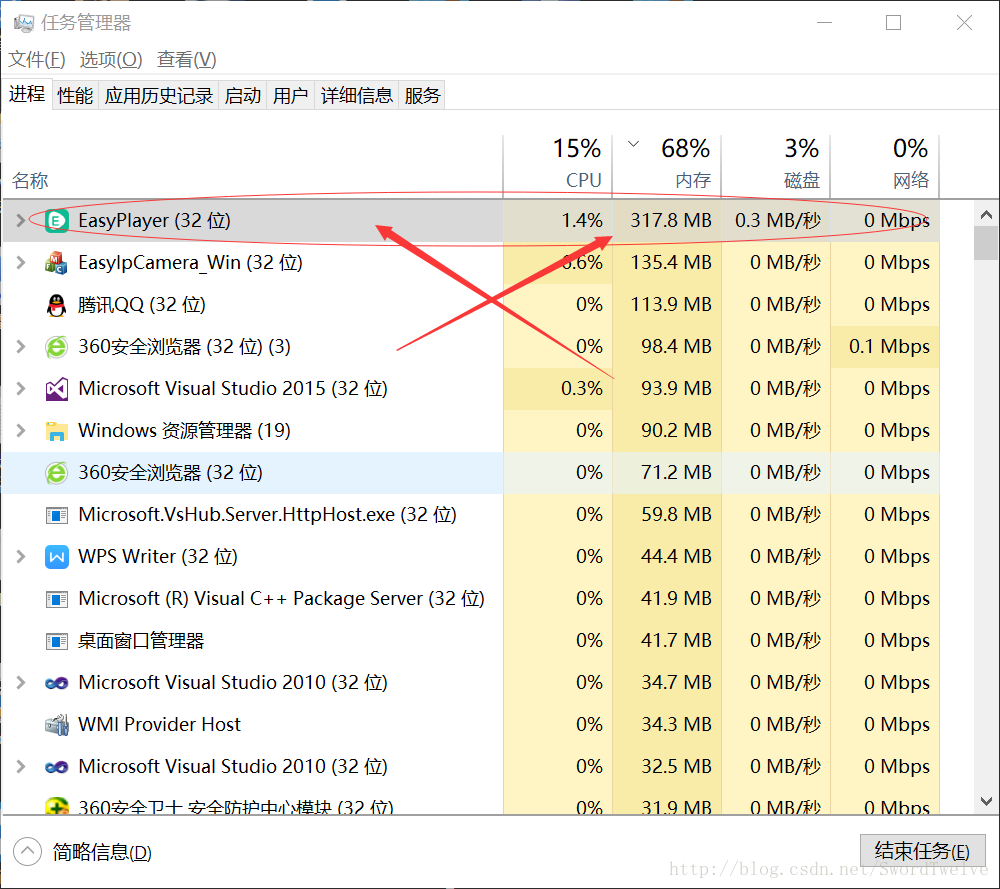This screenshot has height=889, width=1000.
Task: Click the scrollbar down arrow
Action: pyautogui.click(x=986, y=801)
